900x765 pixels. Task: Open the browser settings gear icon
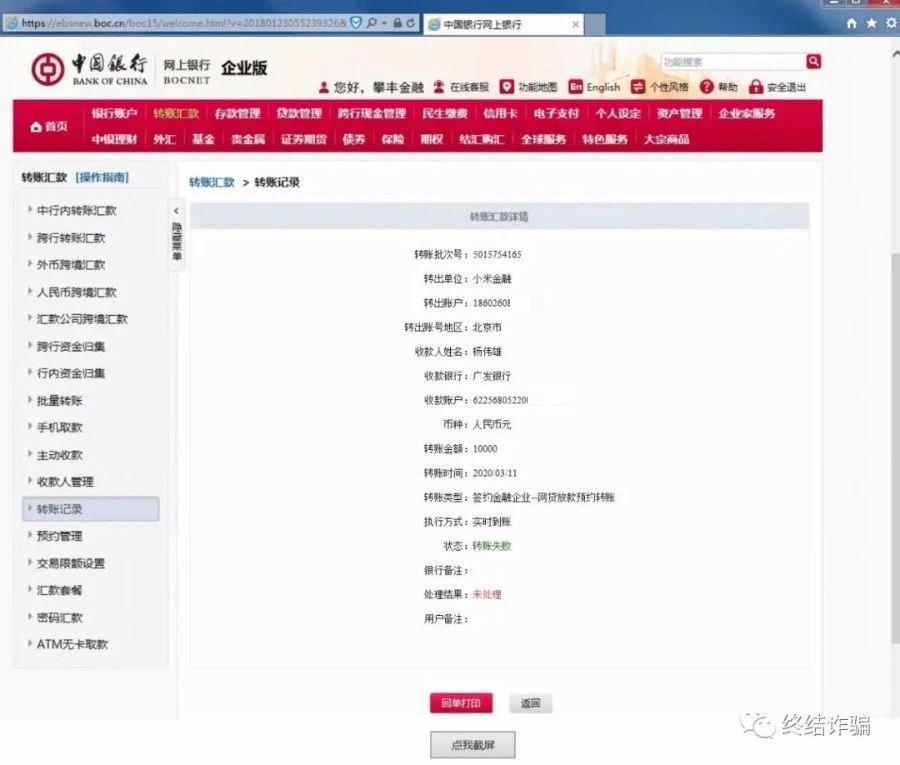click(891, 23)
